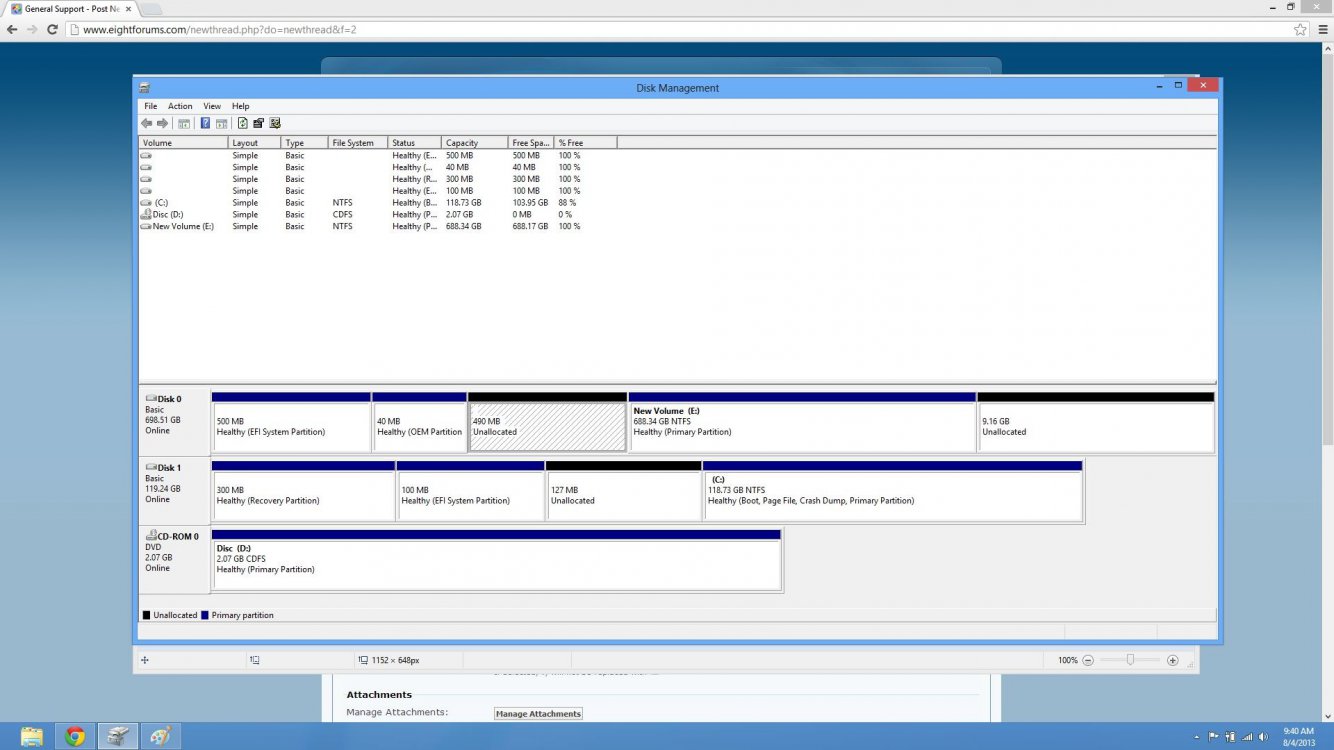Click the Action Center flag in the tray
The image size is (1334, 750).
tap(1214, 737)
